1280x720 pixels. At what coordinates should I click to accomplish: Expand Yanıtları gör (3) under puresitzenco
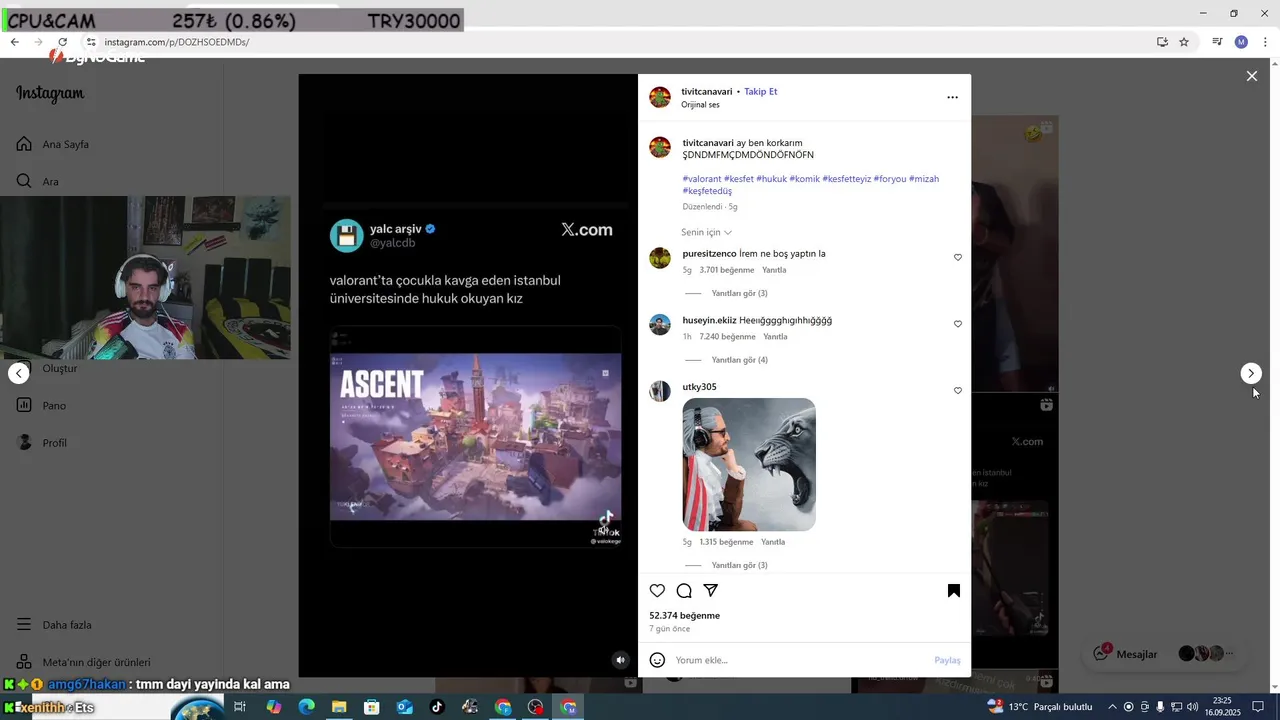coord(739,293)
